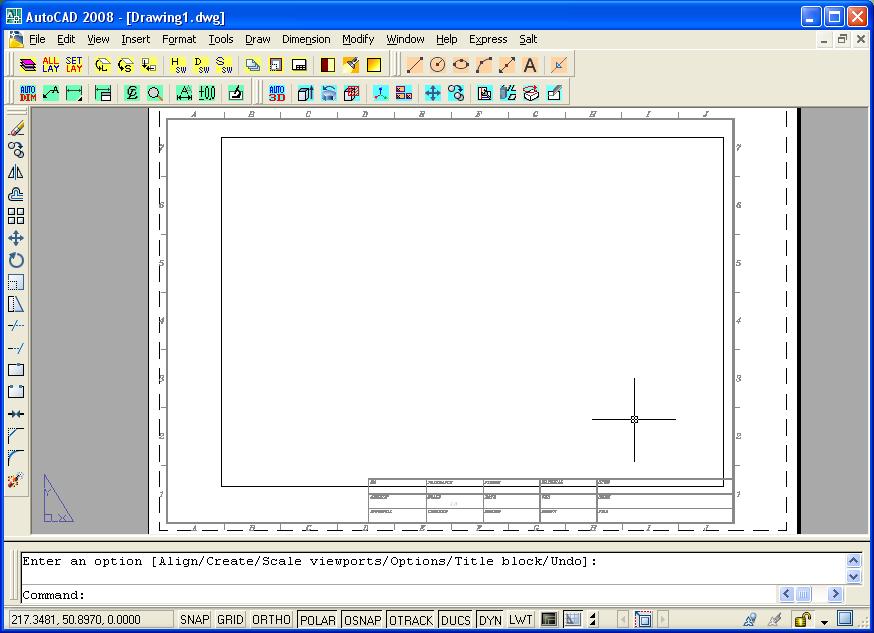The width and height of the screenshot is (874, 633).
Task: Turn on GRID display
Action: (x=229, y=619)
